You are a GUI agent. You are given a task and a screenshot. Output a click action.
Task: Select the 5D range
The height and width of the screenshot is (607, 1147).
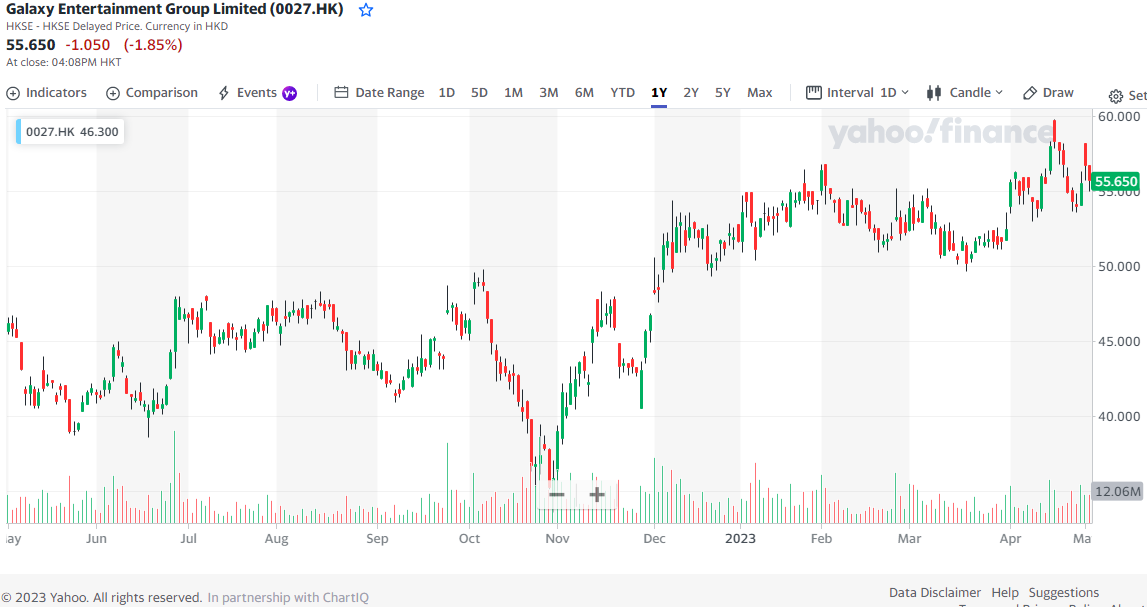pos(479,93)
